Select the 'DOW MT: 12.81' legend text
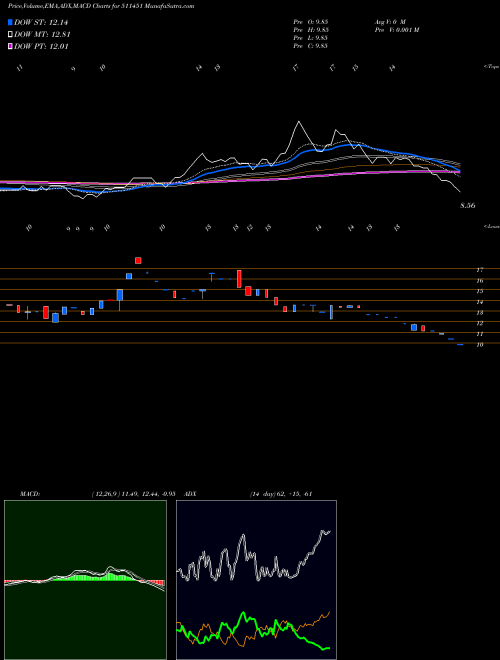 click(x=42, y=35)
